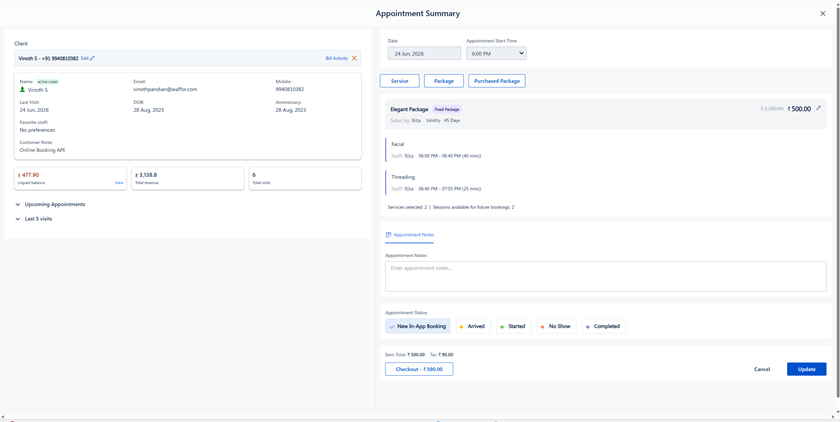The image size is (840, 422).
Task: Click the client header Vinoth S - +91 9940810382
Action: point(49,58)
